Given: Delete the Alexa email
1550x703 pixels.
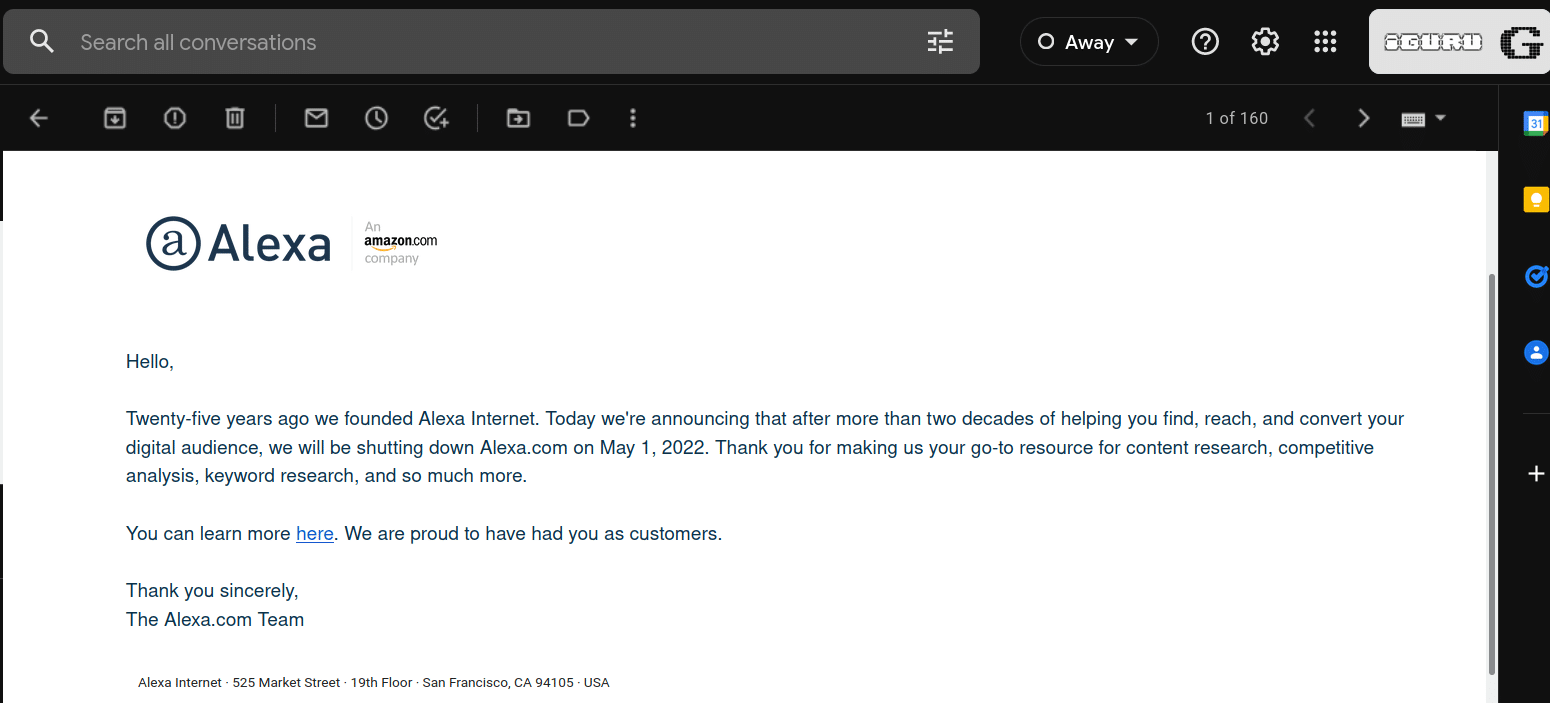Looking at the screenshot, I should [x=234, y=117].
